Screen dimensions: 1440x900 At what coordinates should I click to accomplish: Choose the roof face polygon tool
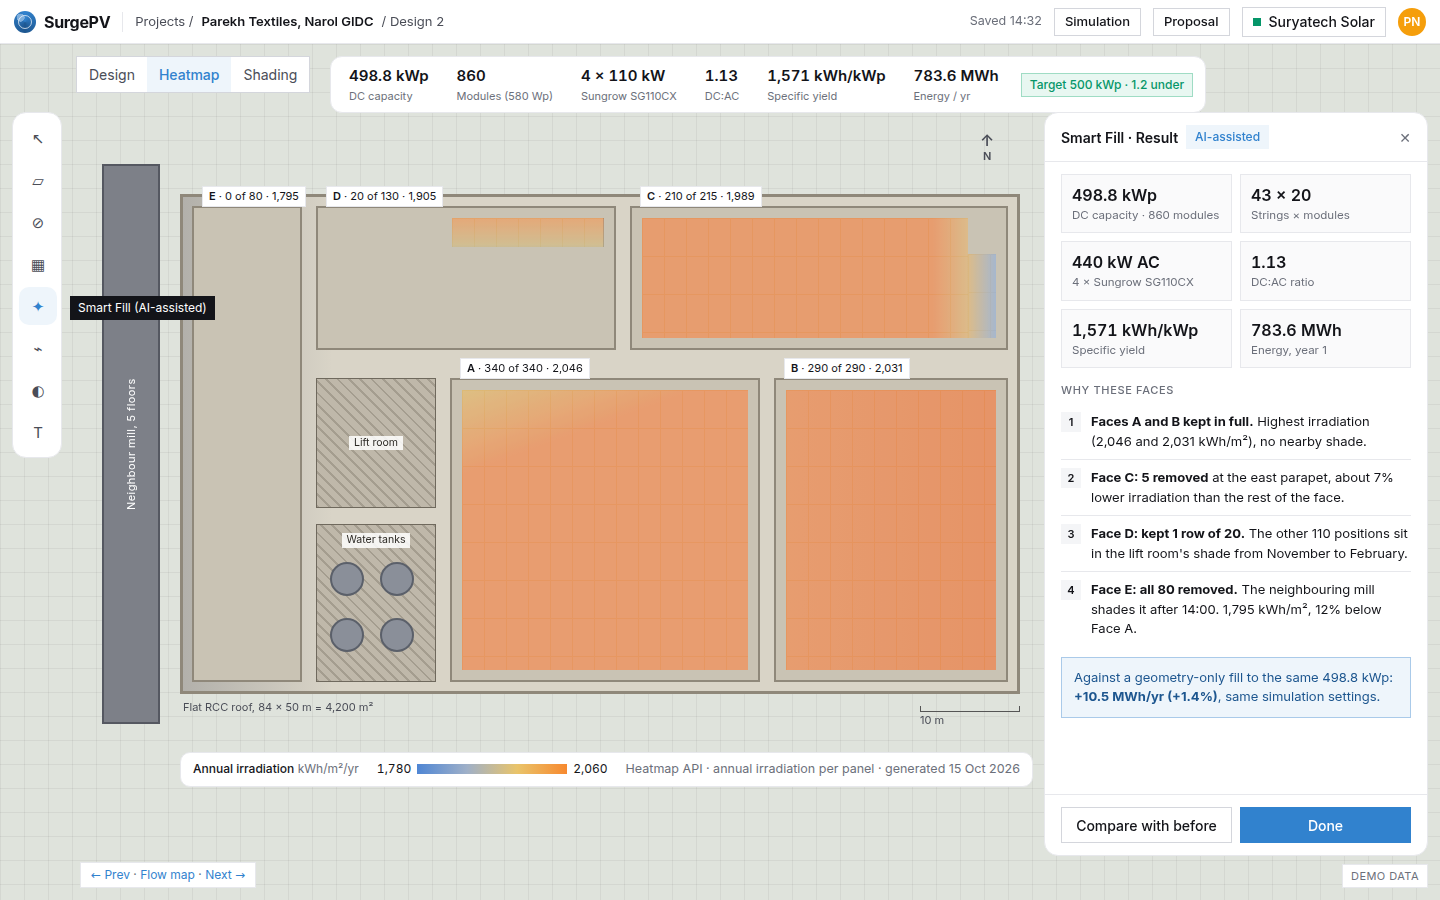38,181
